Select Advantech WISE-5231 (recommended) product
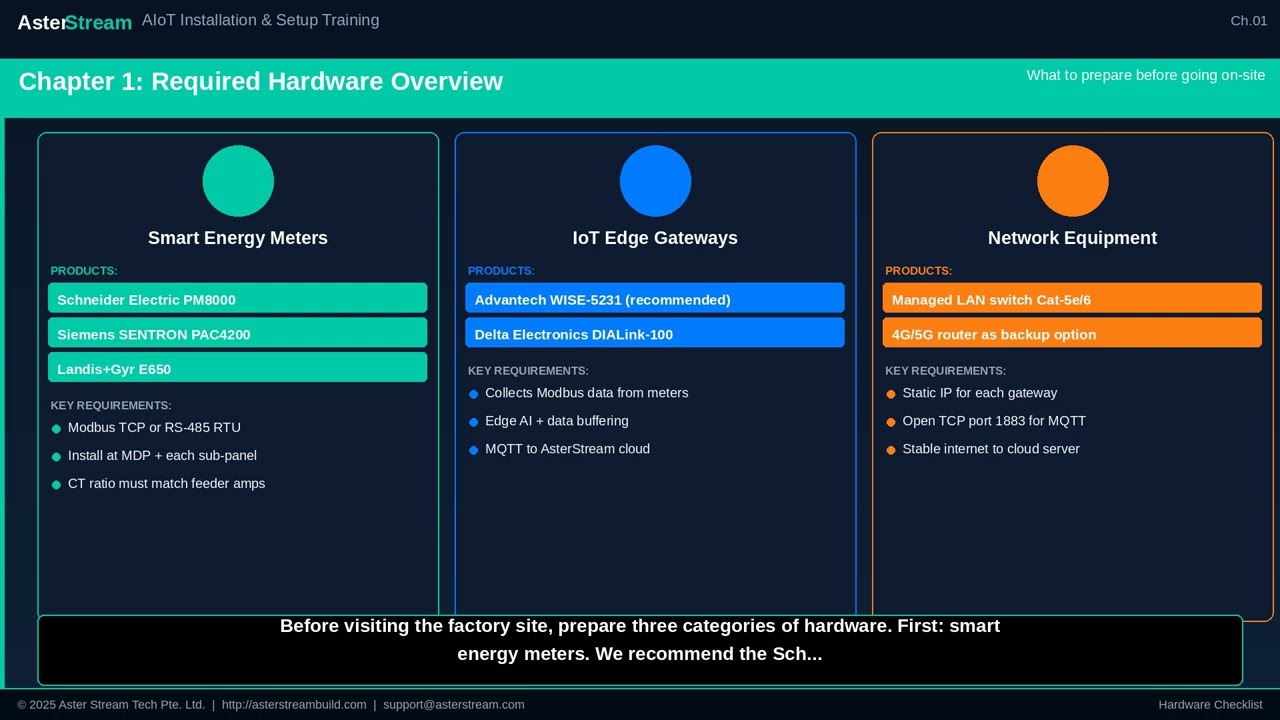1280x720 pixels. click(655, 298)
